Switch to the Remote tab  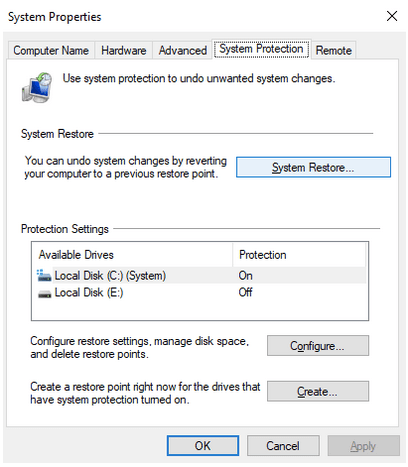point(334,50)
